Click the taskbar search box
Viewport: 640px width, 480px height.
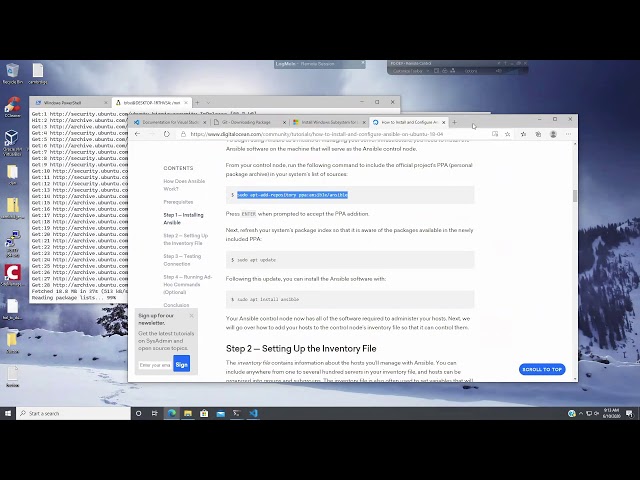(73, 413)
